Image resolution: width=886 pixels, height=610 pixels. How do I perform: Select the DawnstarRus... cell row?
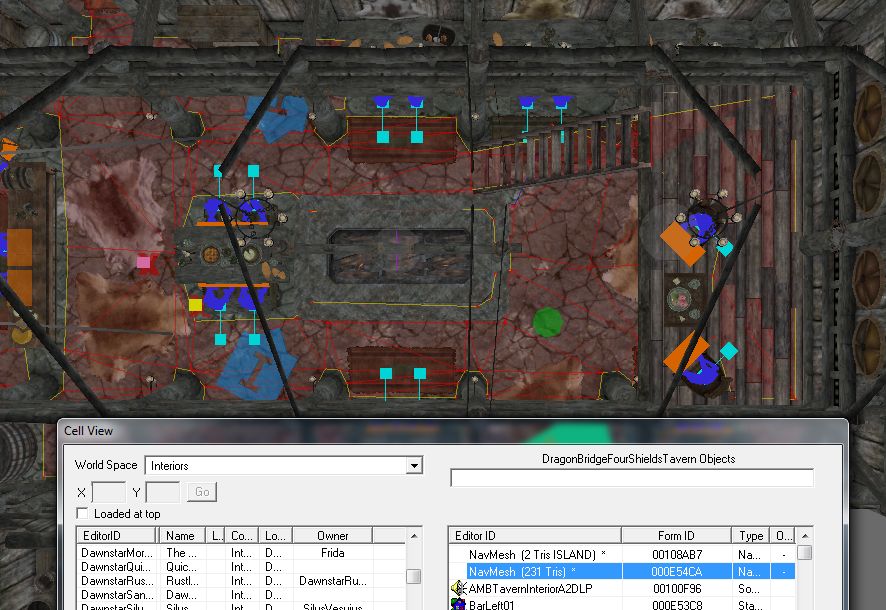[241, 581]
